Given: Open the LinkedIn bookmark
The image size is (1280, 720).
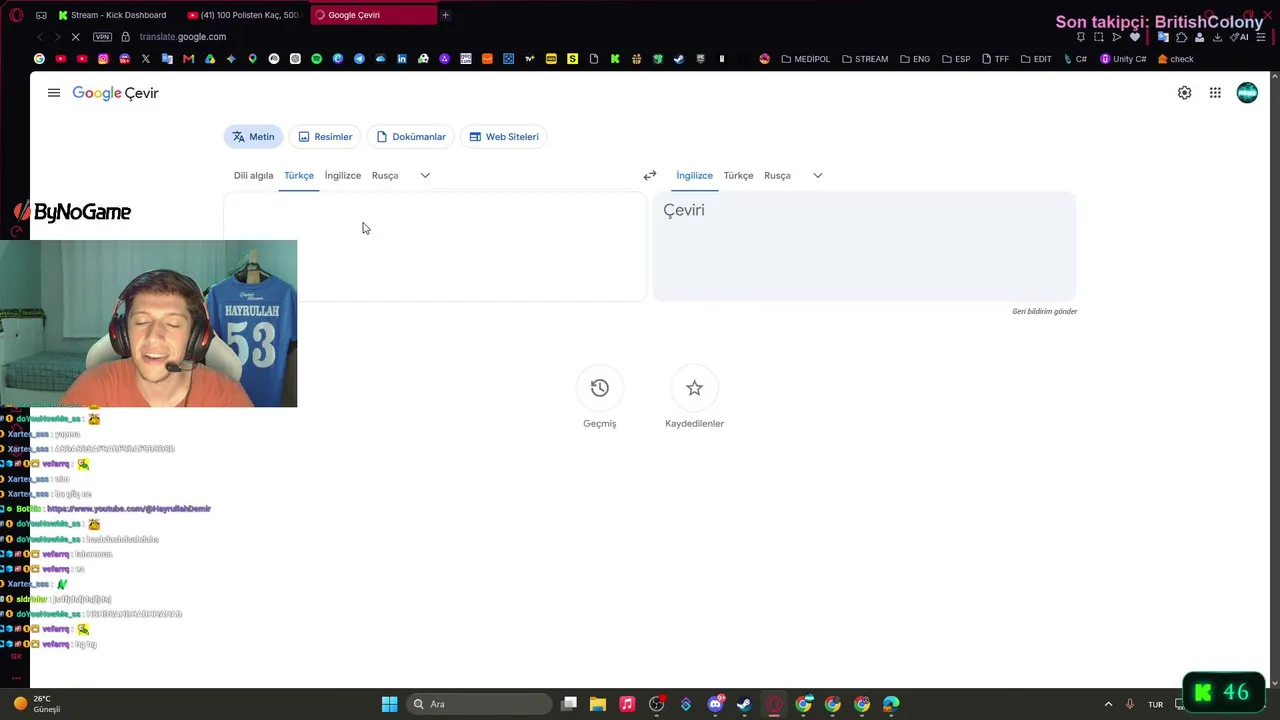Looking at the screenshot, I should pyautogui.click(x=402, y=59).
